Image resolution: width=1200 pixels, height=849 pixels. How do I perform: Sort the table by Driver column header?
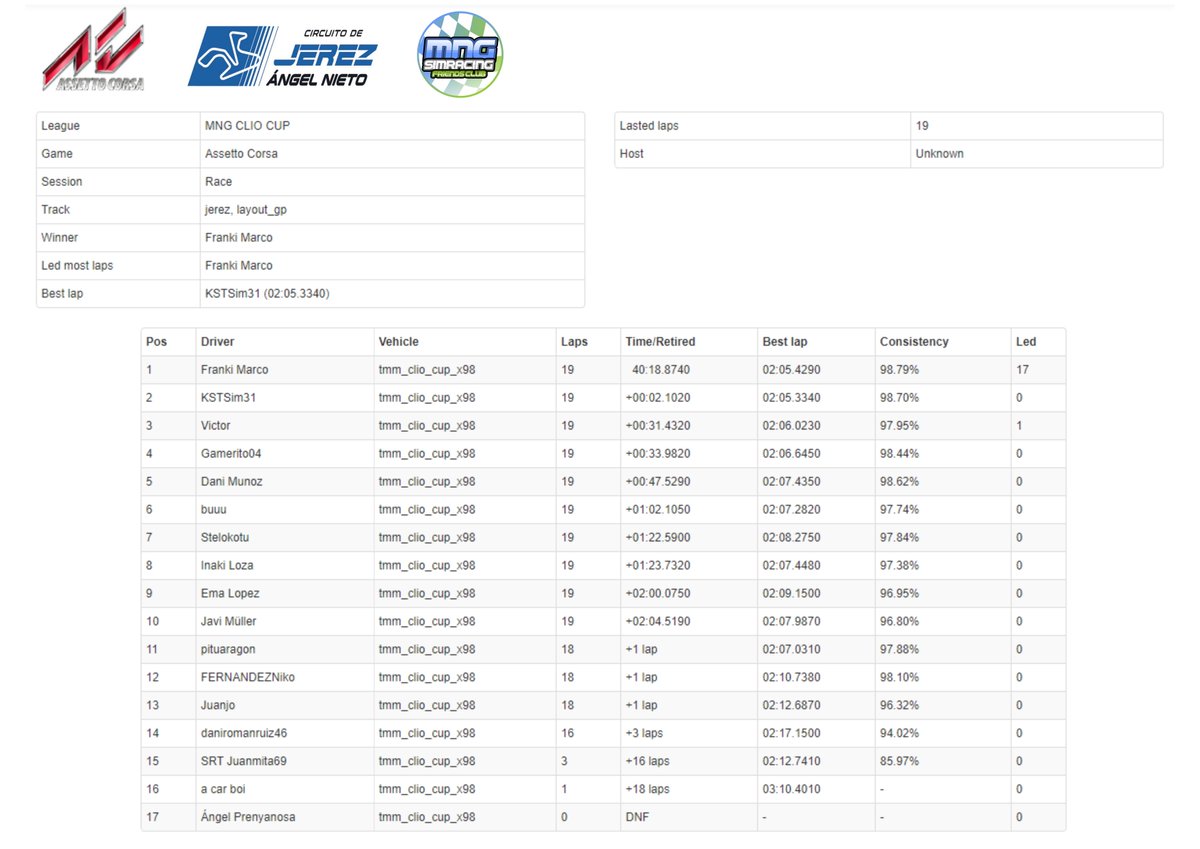(217, 341)
